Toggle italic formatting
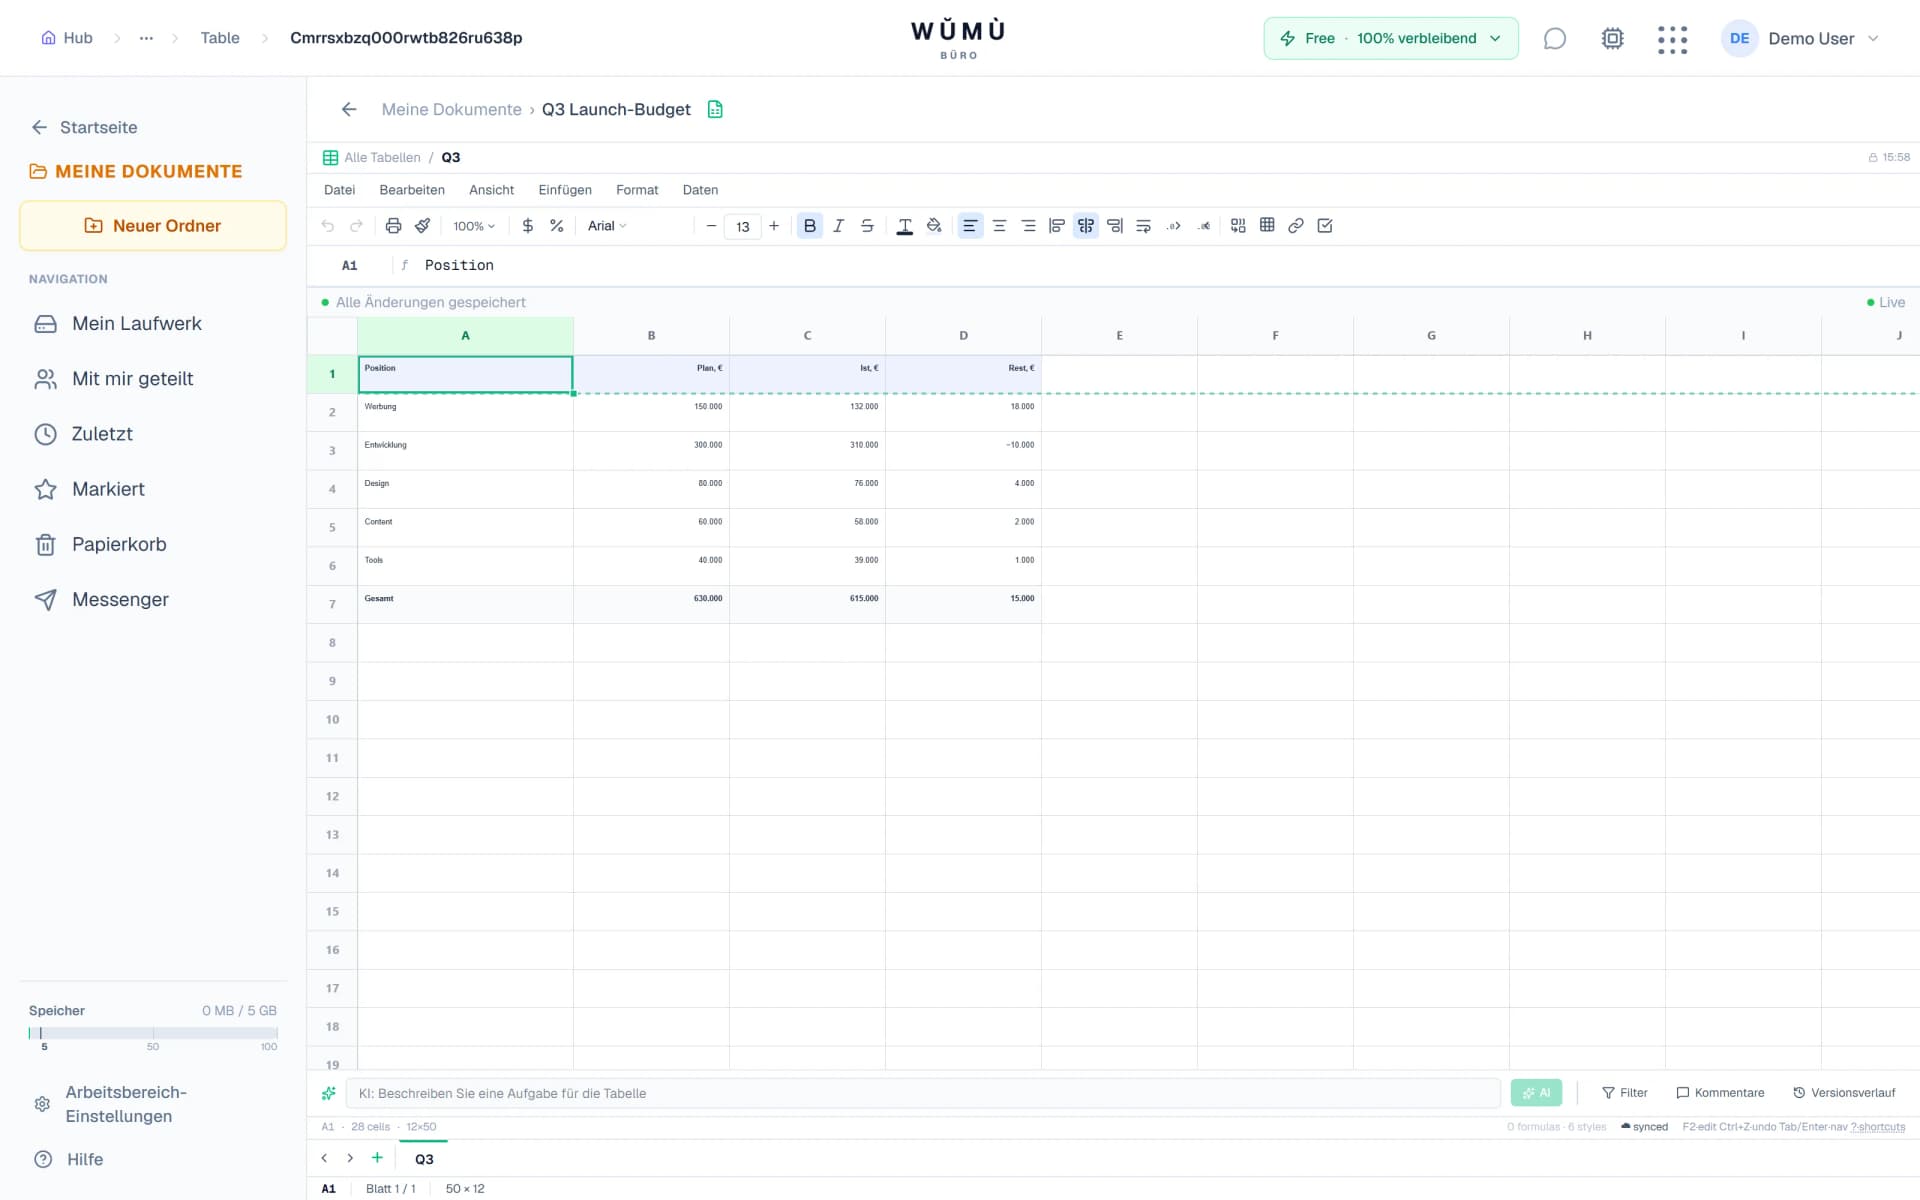 839,226
